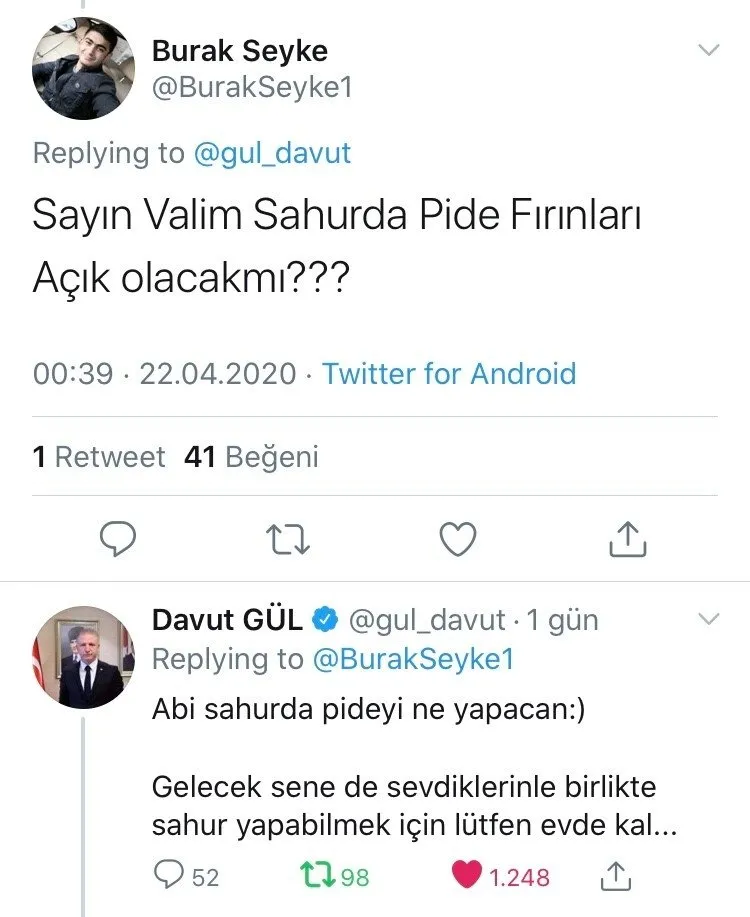Open verified badge next to Davut GÜL

324,620
